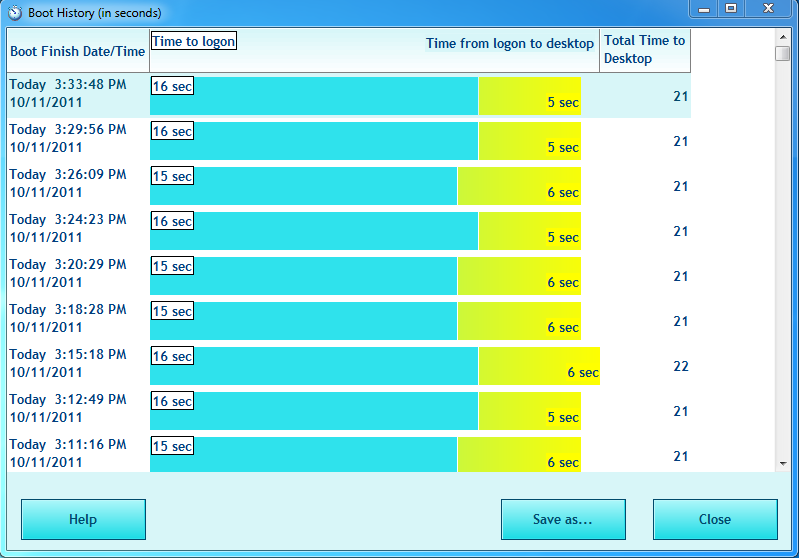
Task: Click total 21 in 3:33:48 row
Action: tap(681, 96)
